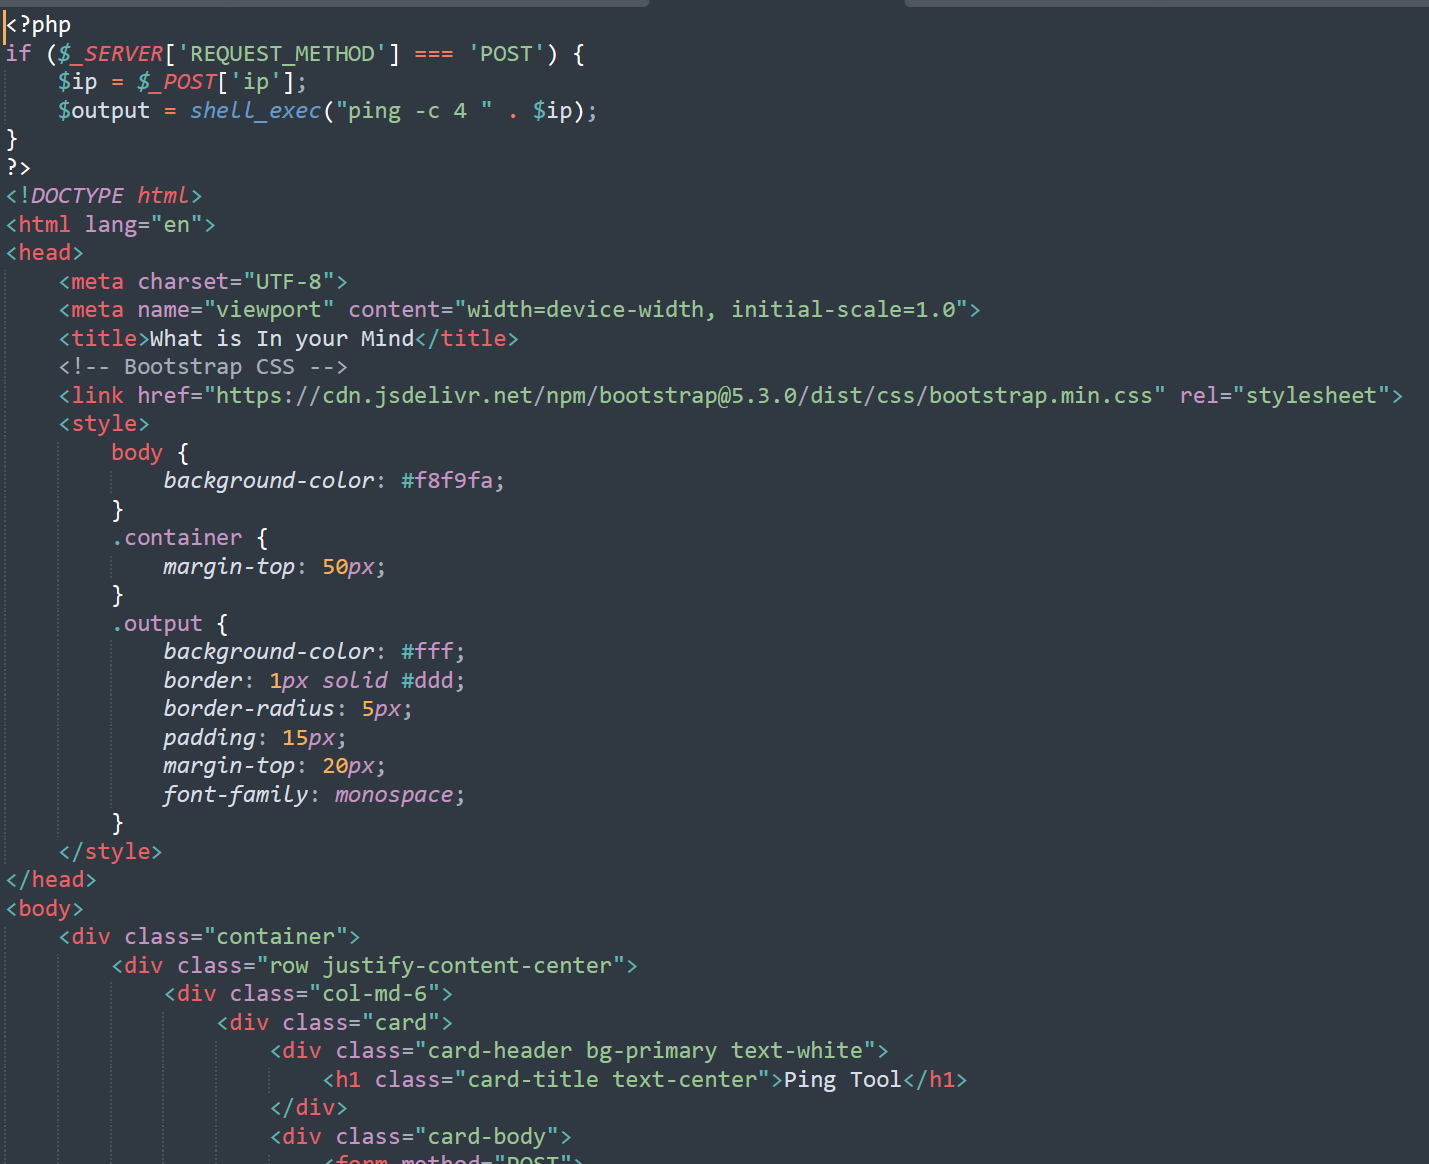Click the opening '<style>' tag
The height and width of the screenshot is (1164, 1429).
(104, 424)
